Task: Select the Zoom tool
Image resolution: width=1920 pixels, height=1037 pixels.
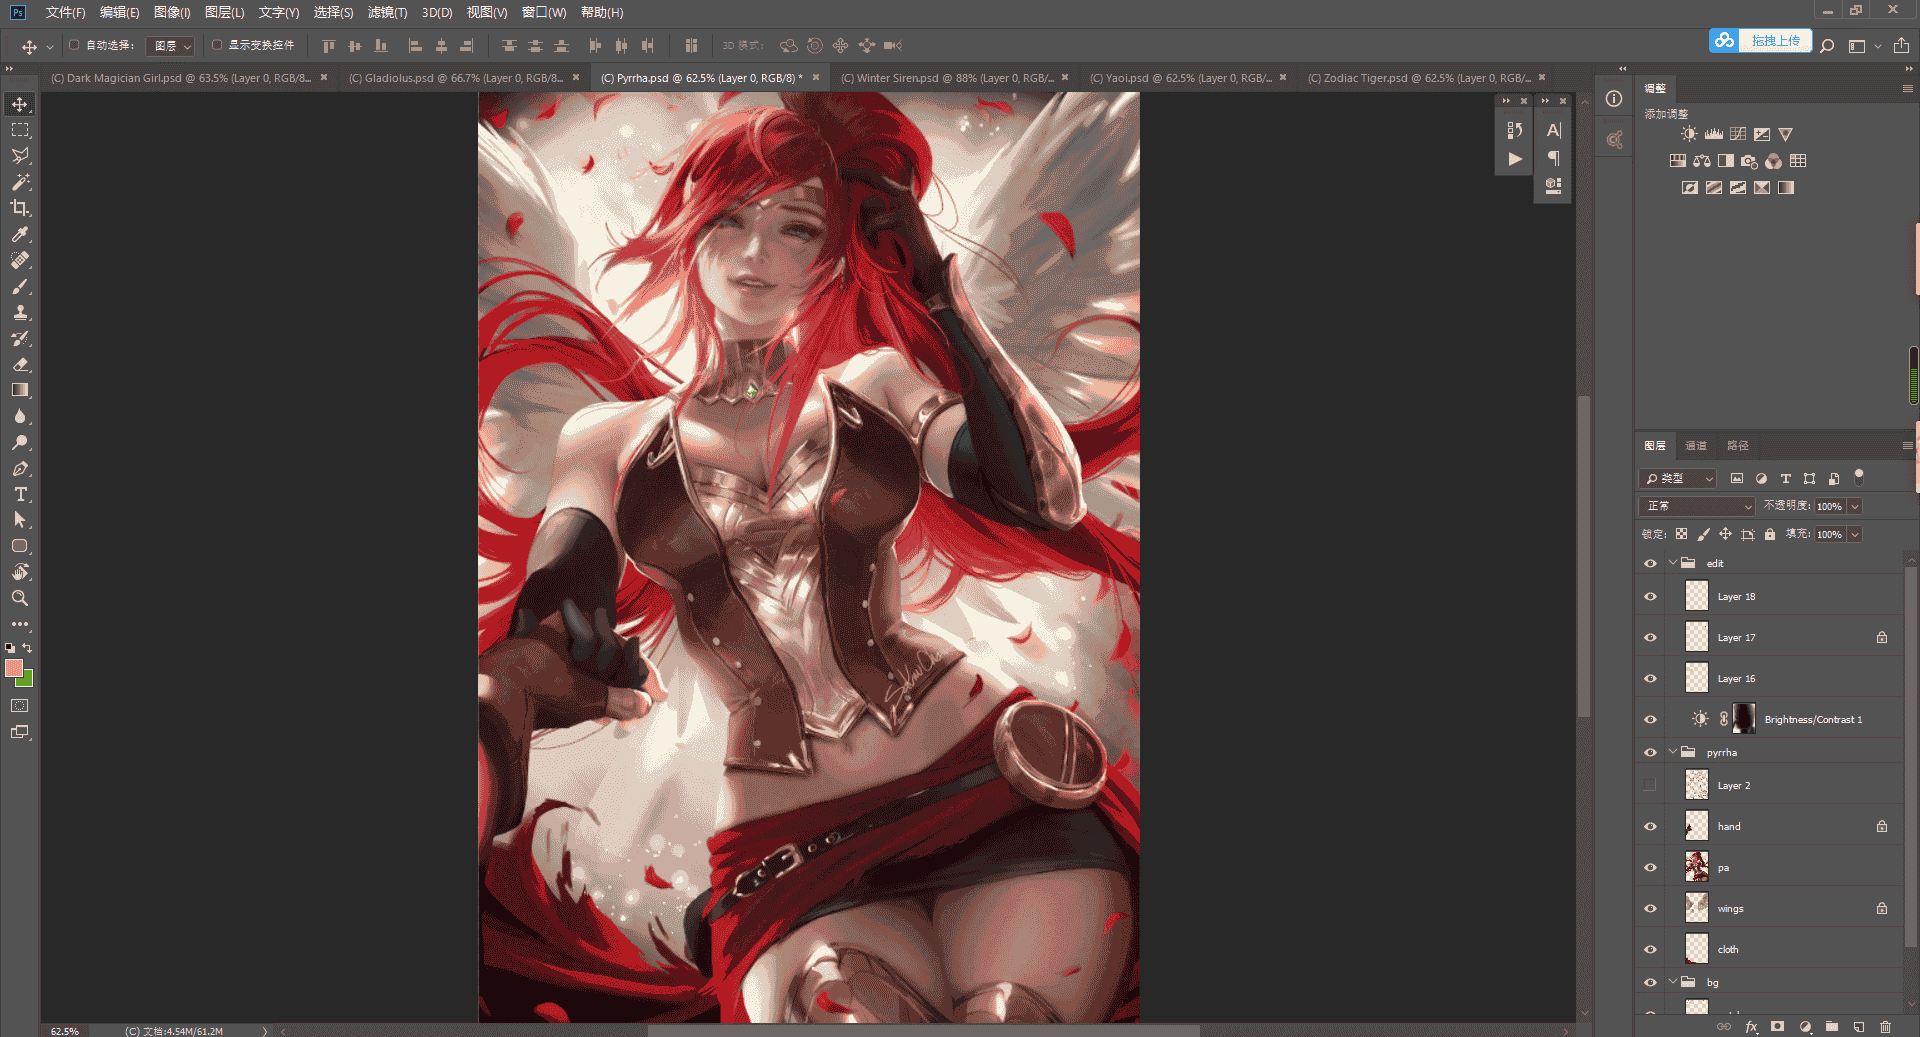Action: 20,598
